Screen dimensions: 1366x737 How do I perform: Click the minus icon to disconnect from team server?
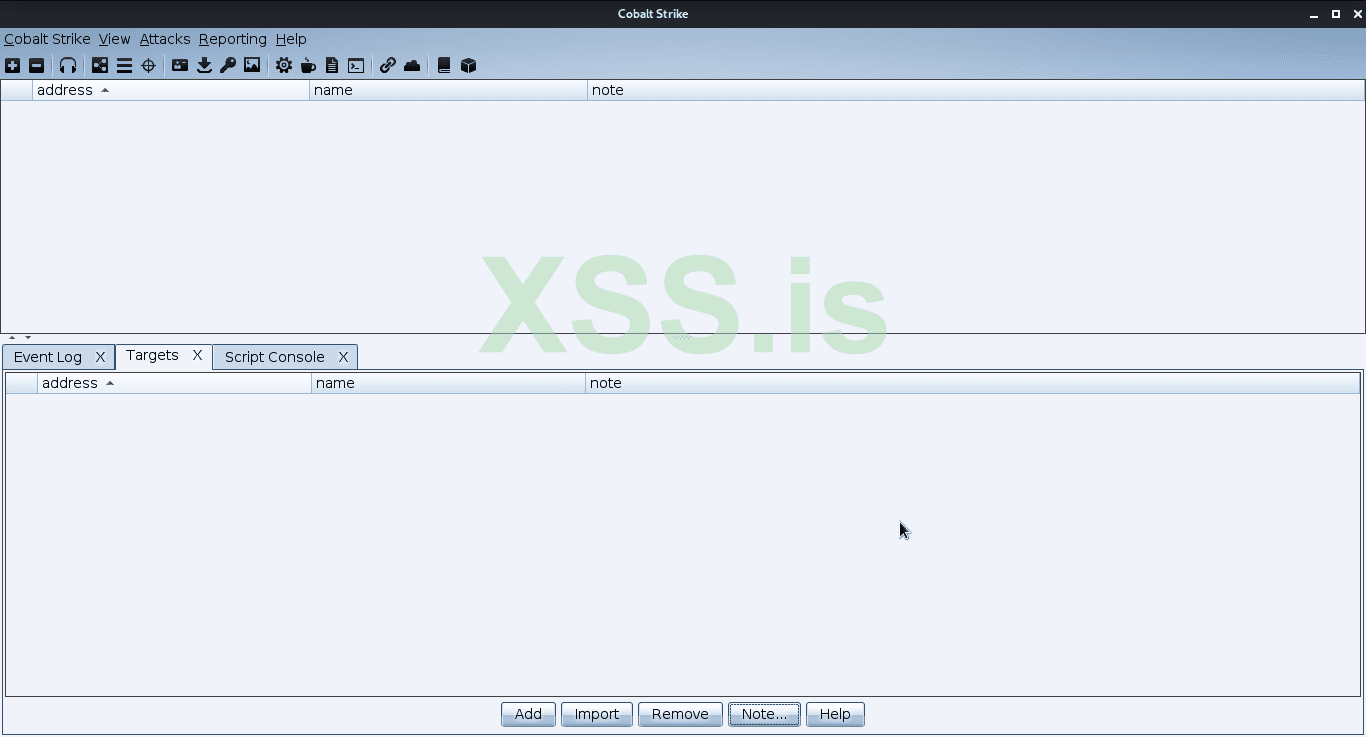pos(36,66)
